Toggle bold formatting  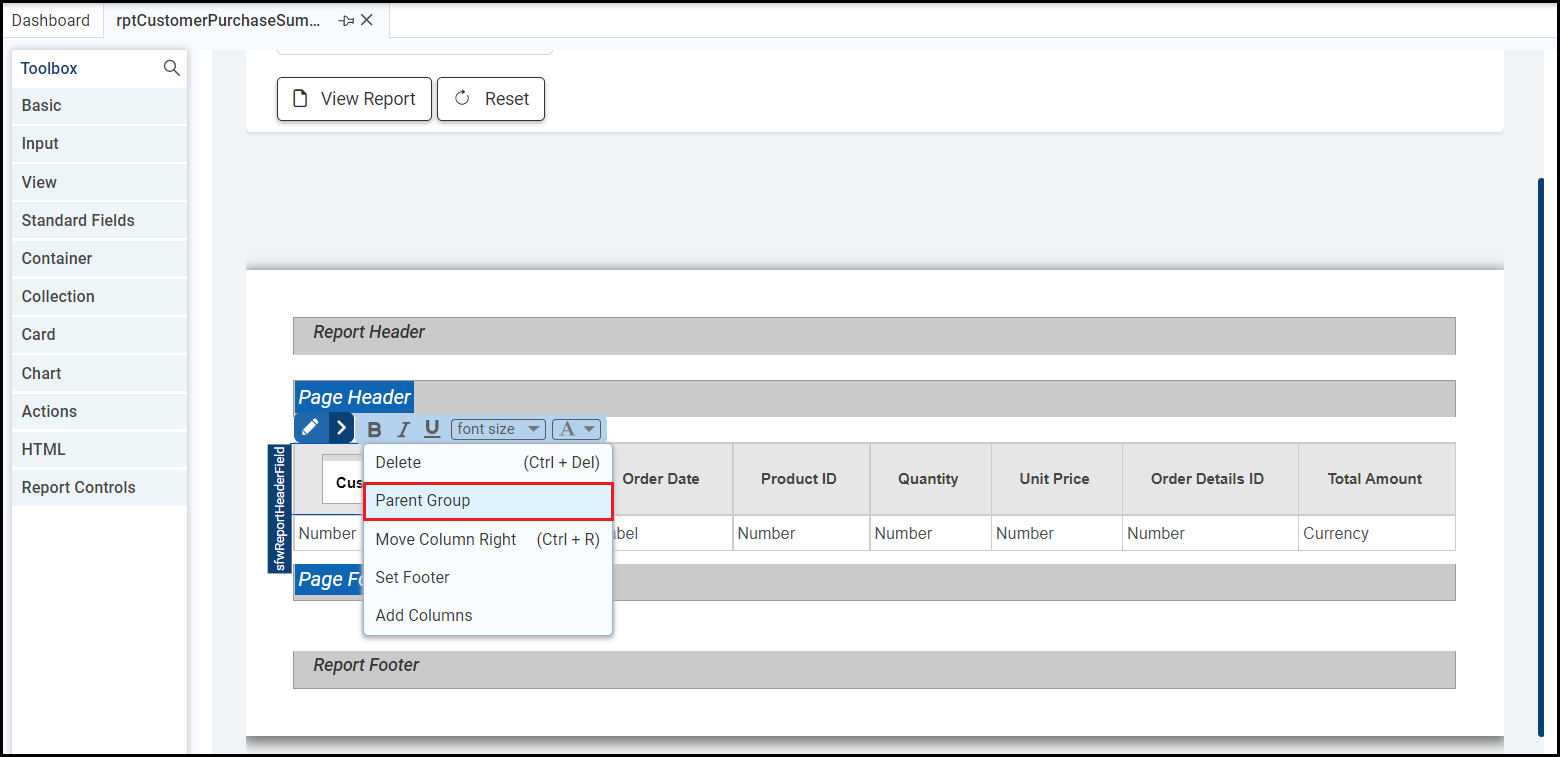pyautogui.click(x=375, y=429)
